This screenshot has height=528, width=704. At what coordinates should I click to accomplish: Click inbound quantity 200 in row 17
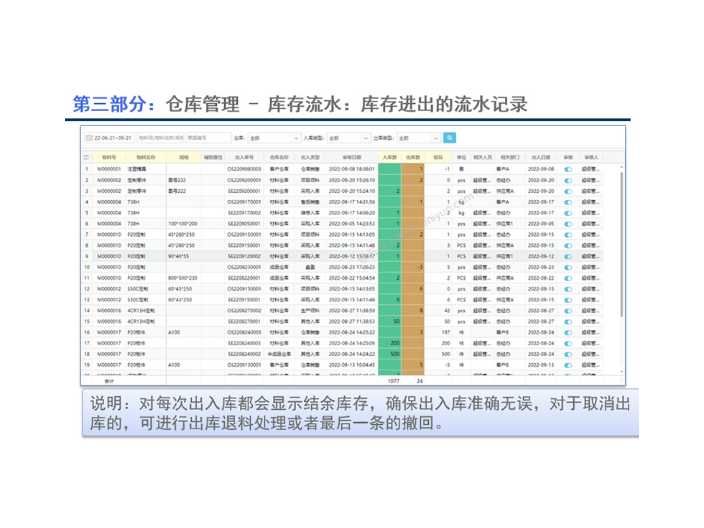[395, 343]
